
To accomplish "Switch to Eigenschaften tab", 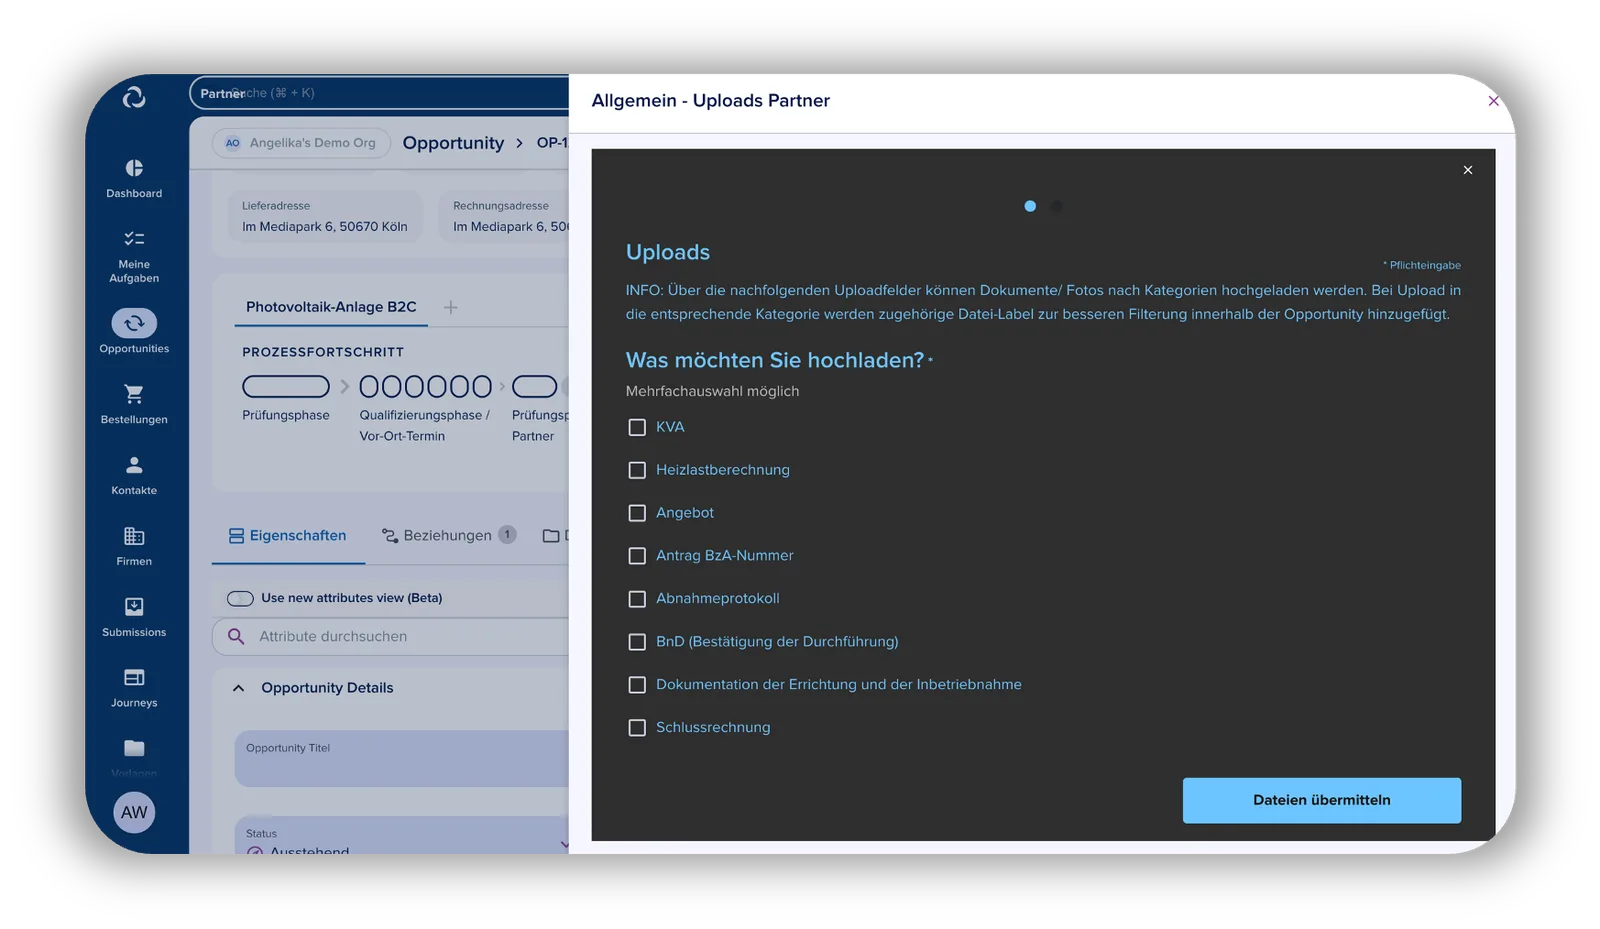I will 287,536.
